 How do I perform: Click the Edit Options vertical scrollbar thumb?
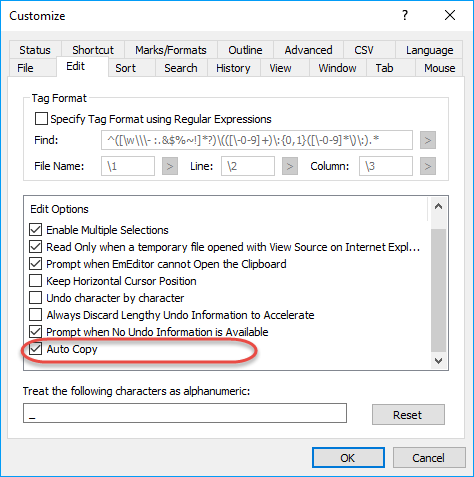[x=438, y=290]
